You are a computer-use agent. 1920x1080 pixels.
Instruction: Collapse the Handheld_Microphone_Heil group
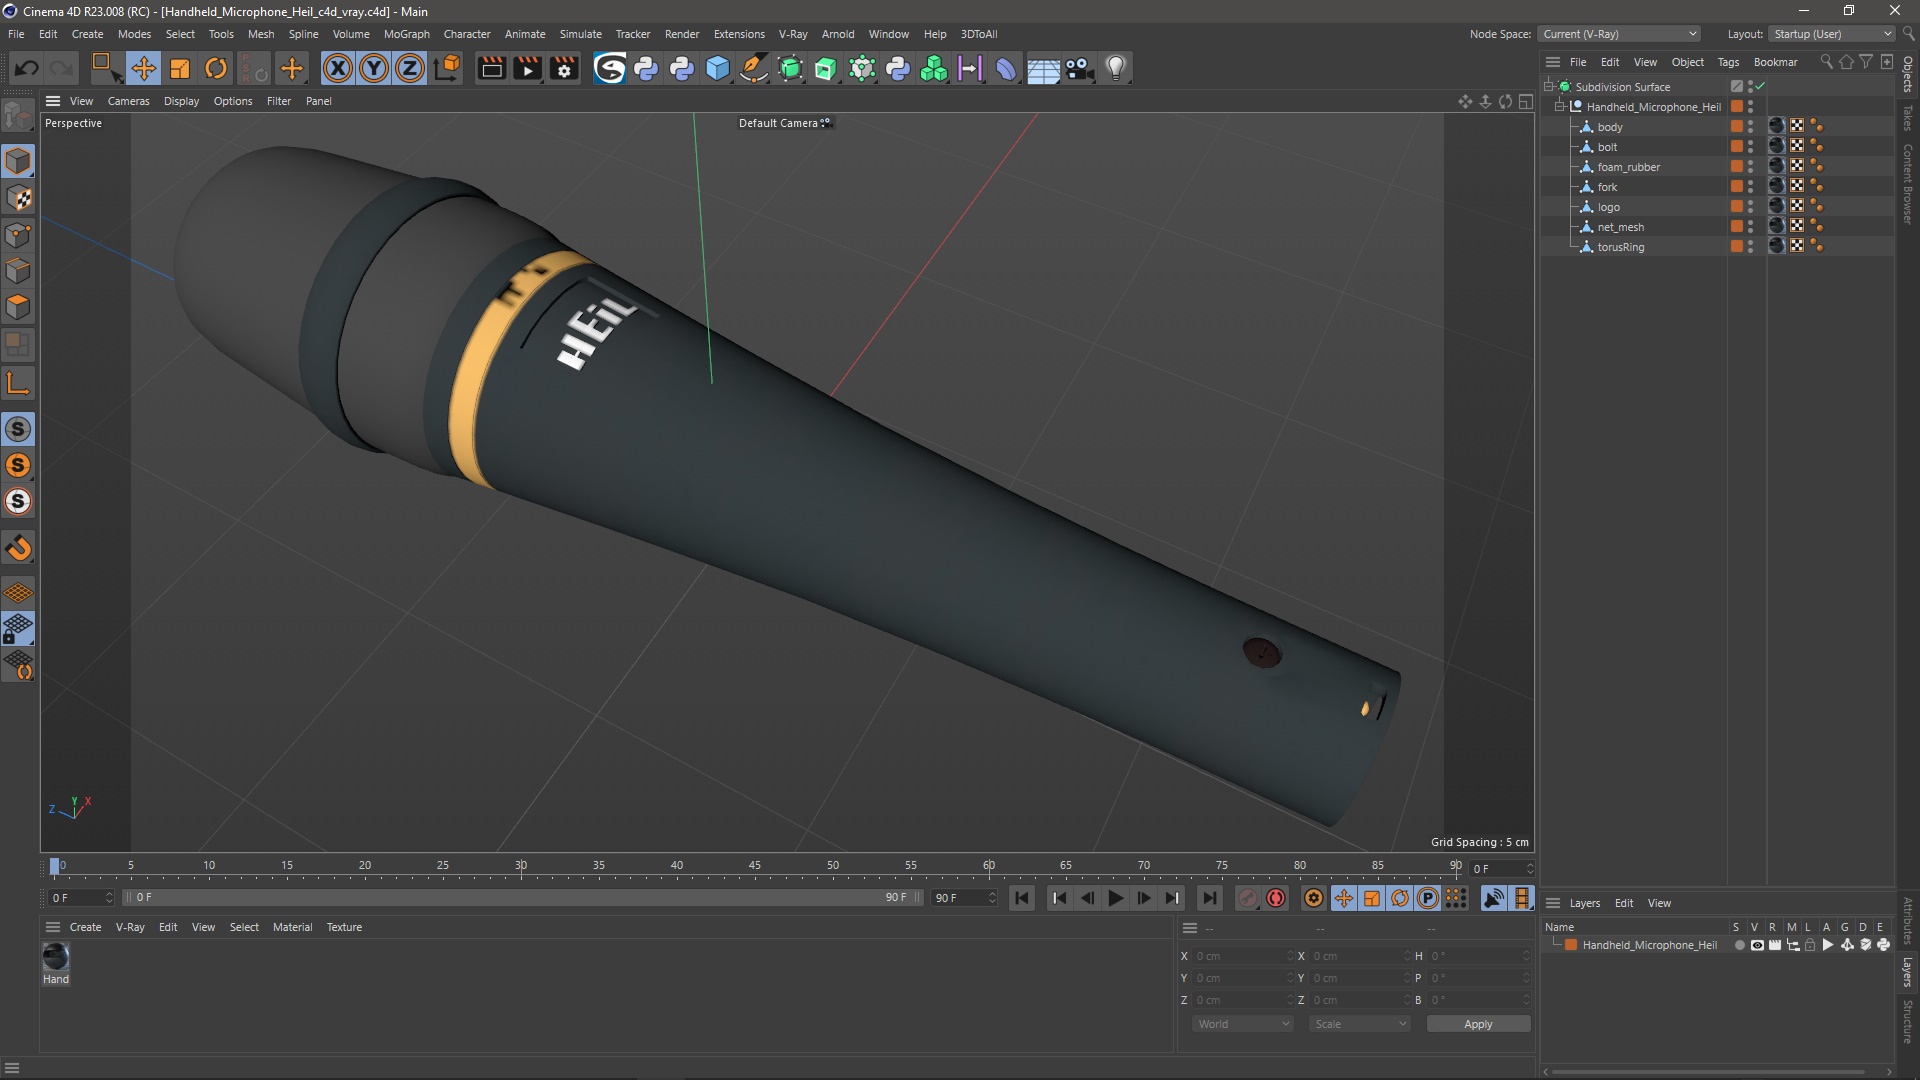click(1559, 106)
